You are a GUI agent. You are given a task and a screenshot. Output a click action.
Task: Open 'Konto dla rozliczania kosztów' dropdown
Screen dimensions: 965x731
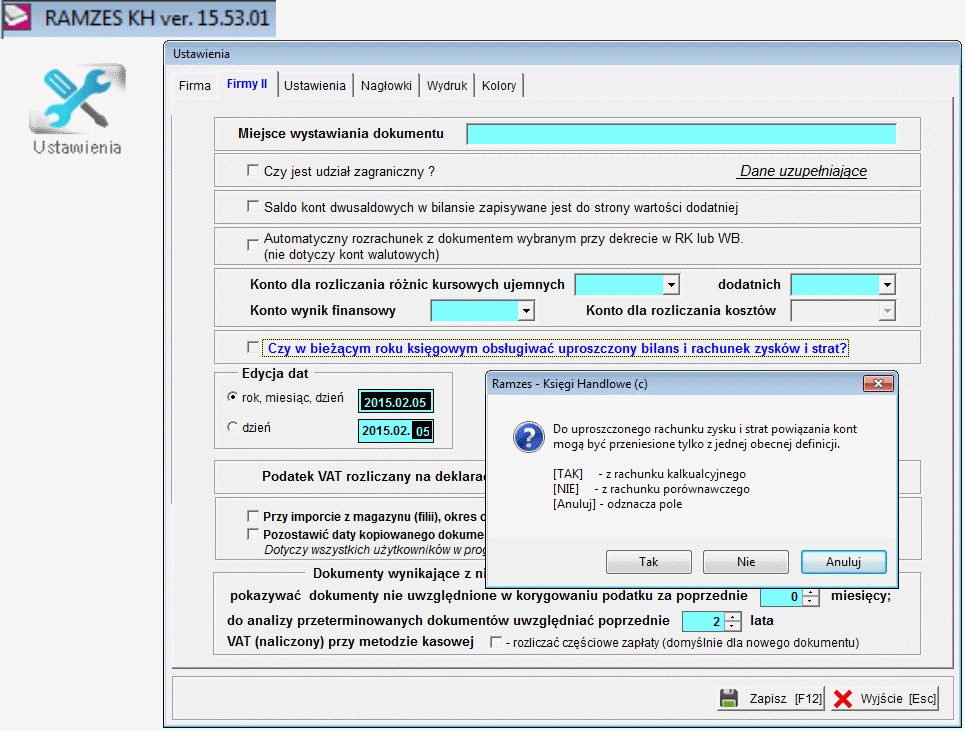pos(887,311)
